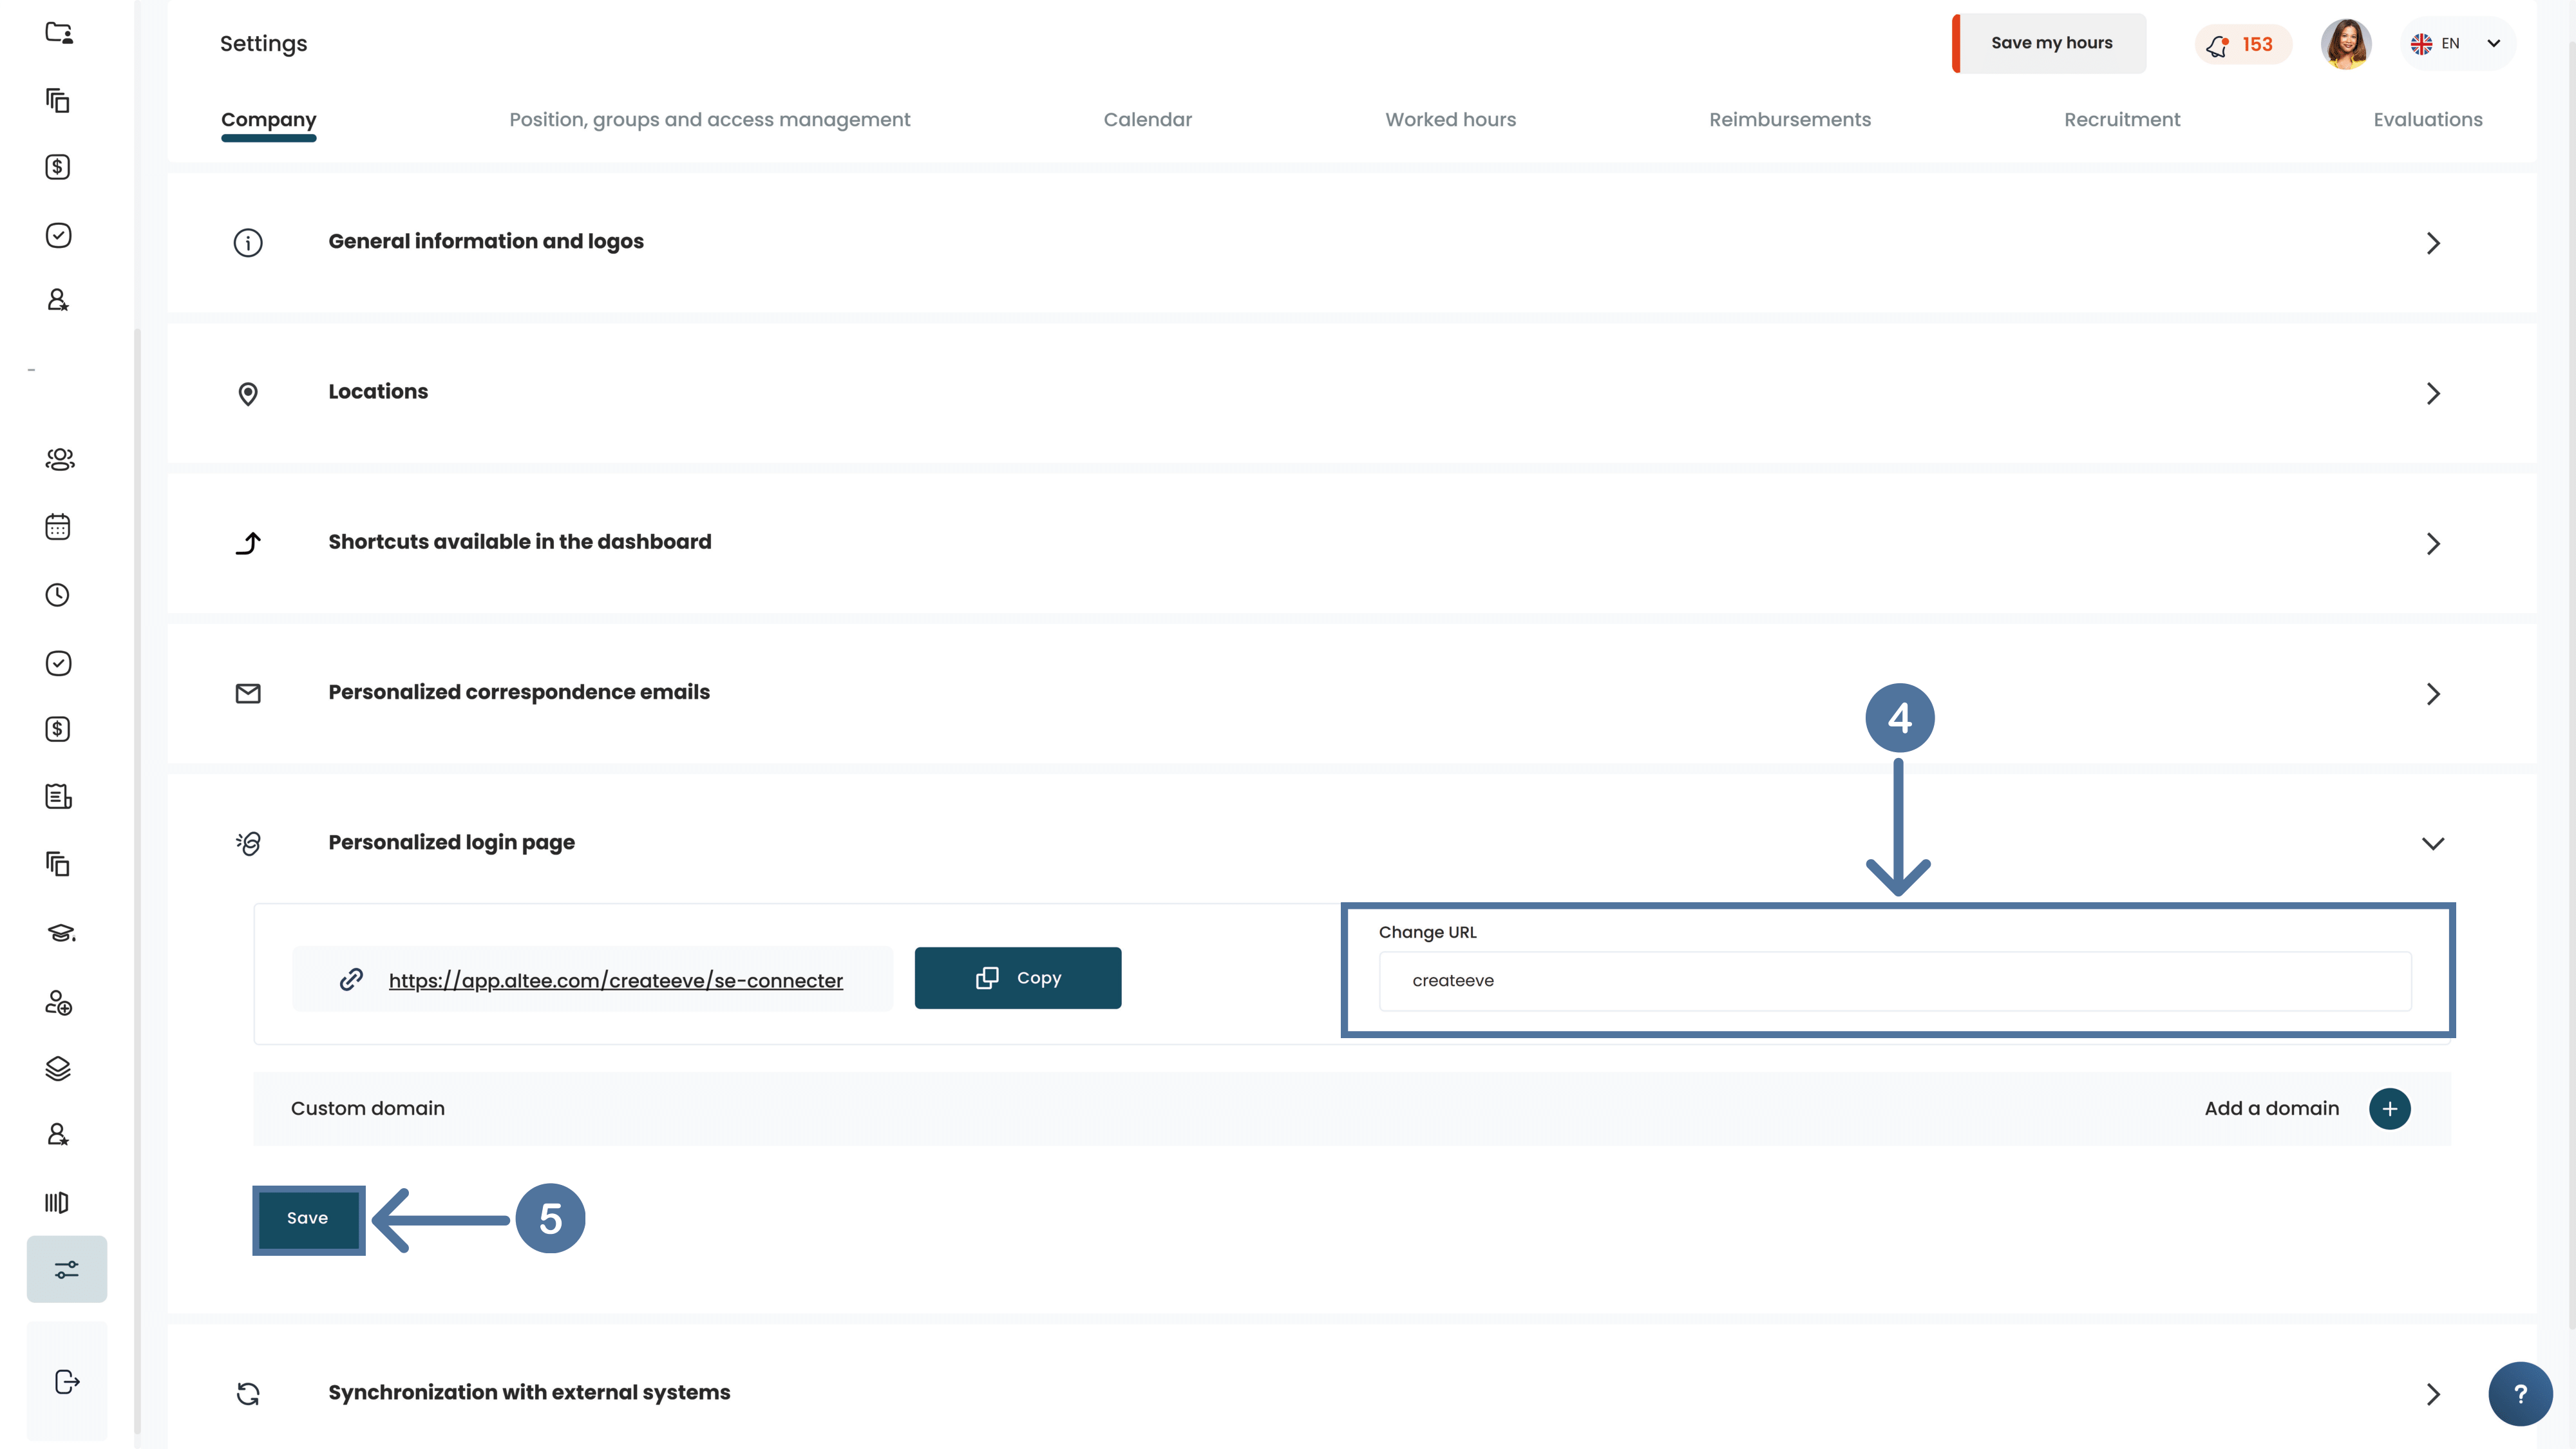Image resolution: width=2576 pixels, height=1449 pixels.
Task: Open the folder-user icon at top of sidebar
Action: (59, 33)
